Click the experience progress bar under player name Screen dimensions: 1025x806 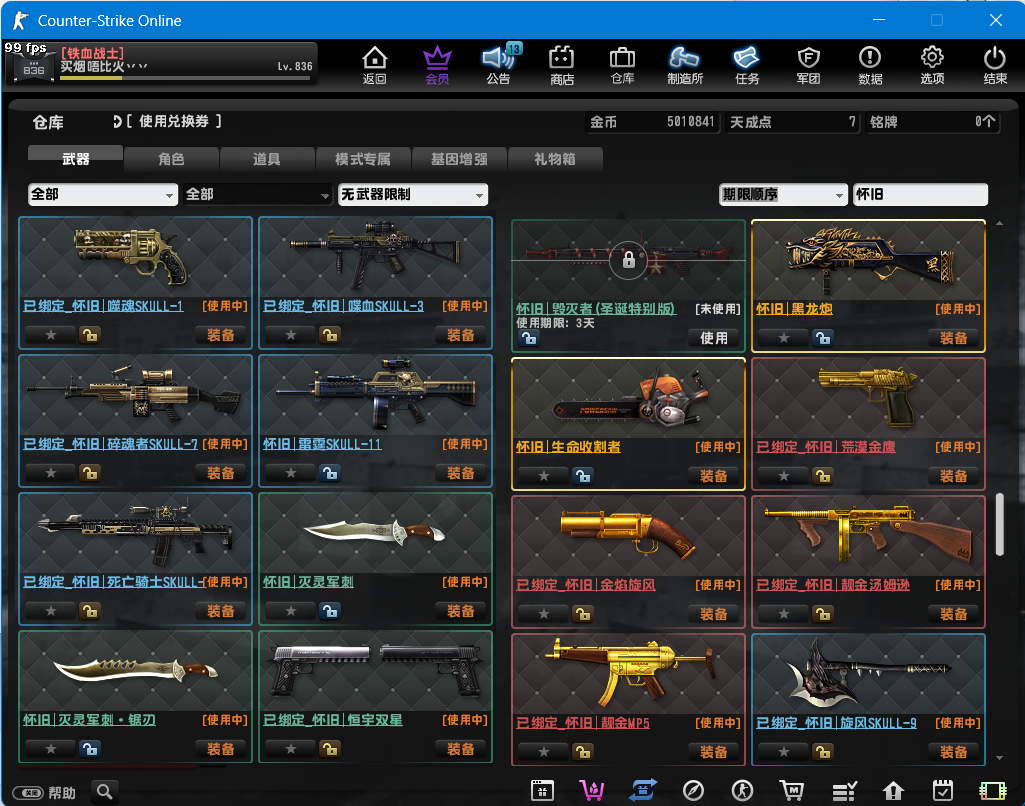click(185, 78)
